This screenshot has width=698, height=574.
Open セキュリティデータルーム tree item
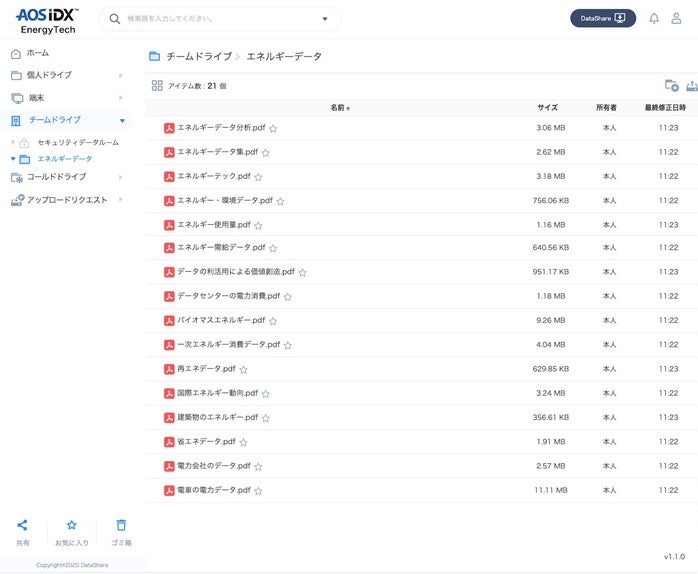pyautogui.click(x=78, y=142)
